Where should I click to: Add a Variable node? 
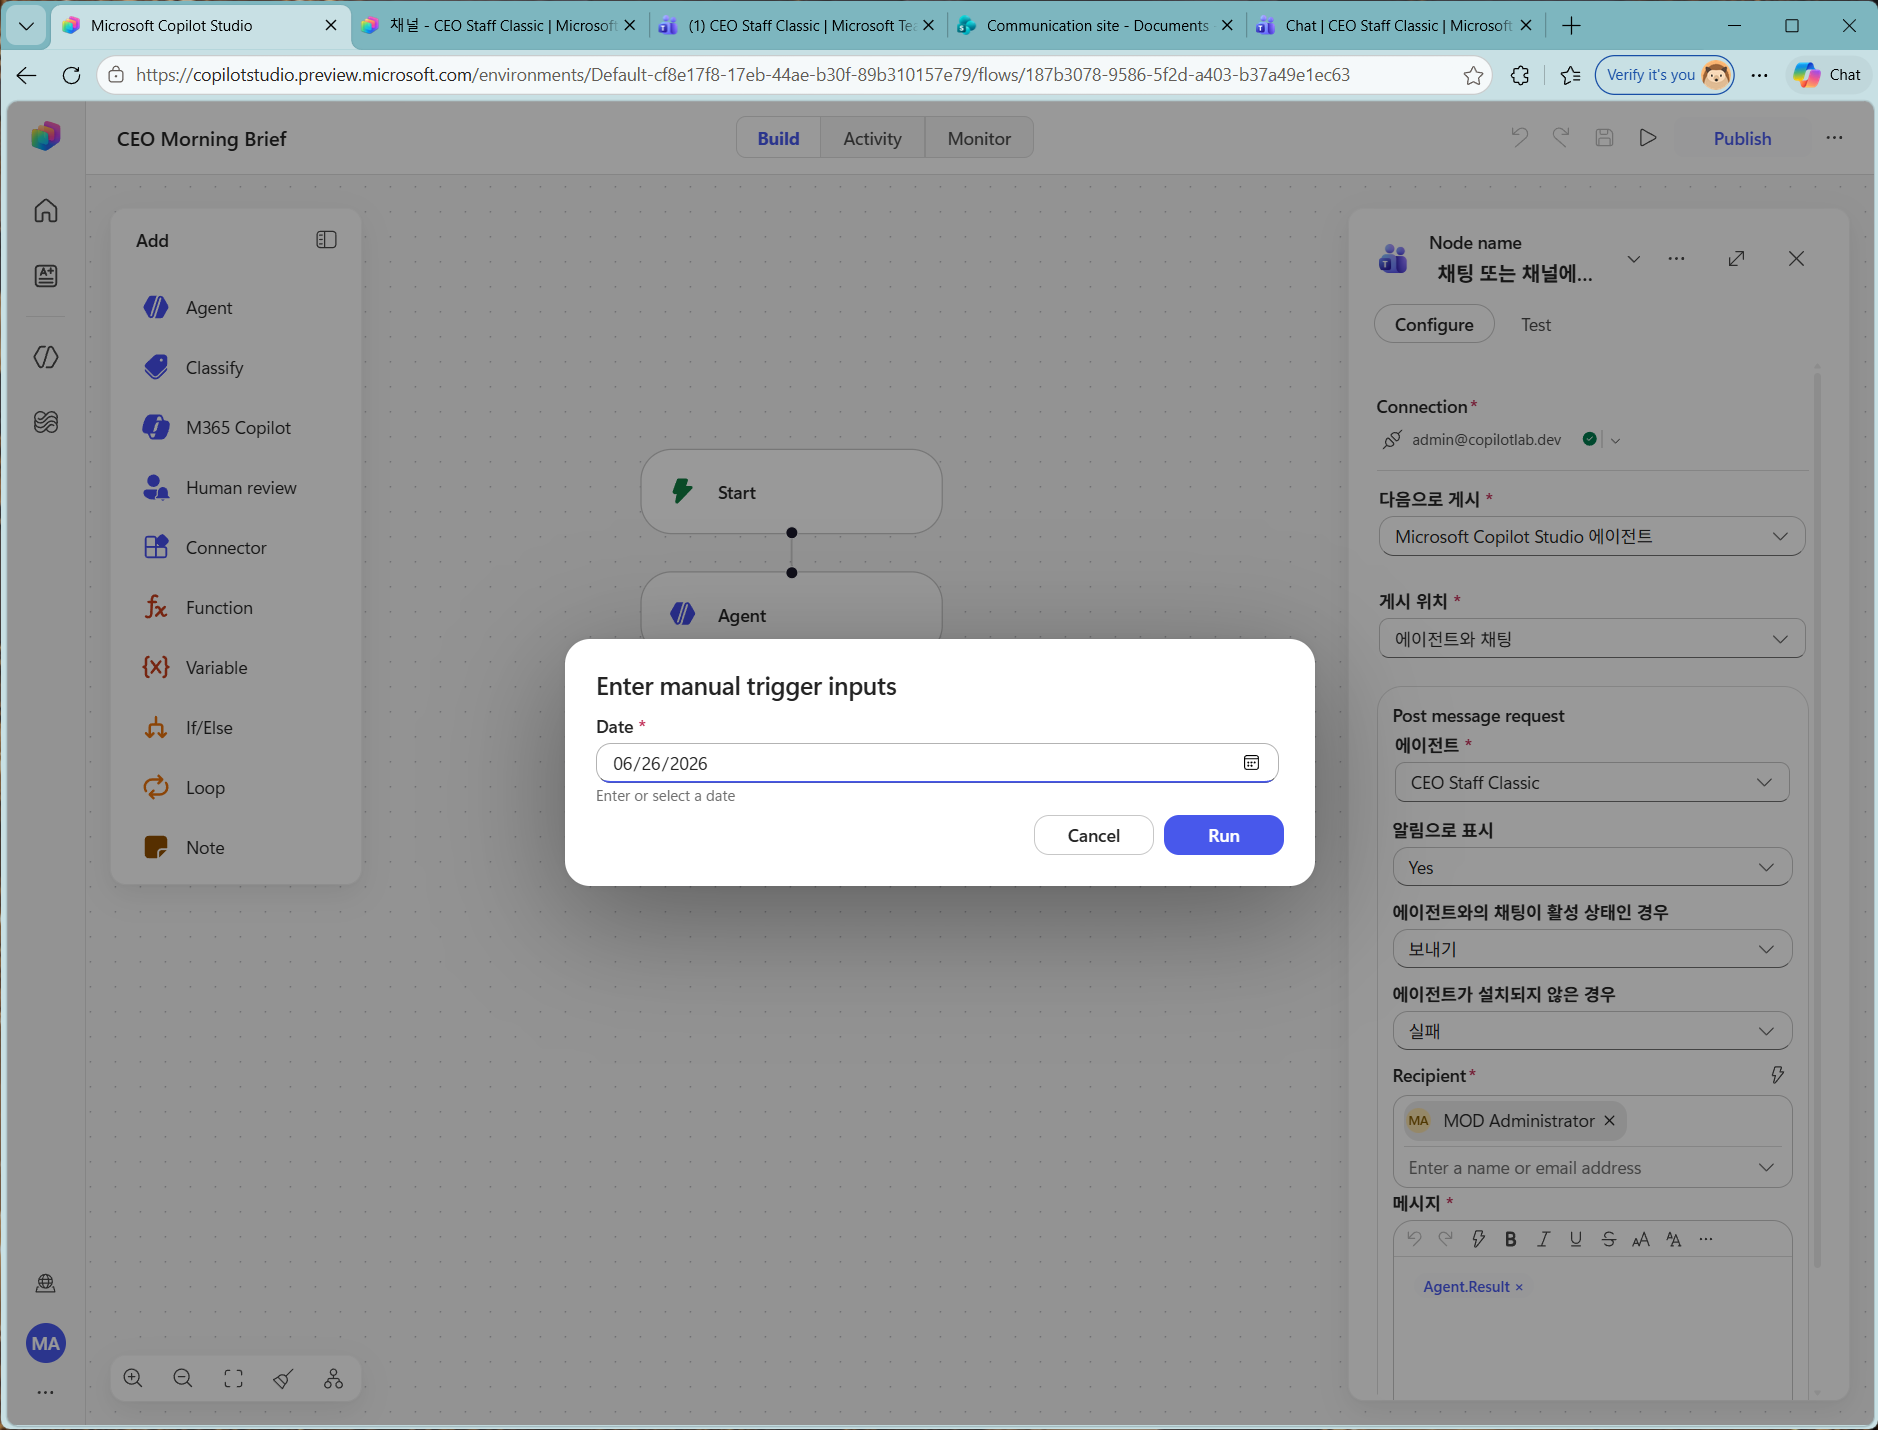tap(236, 668)
